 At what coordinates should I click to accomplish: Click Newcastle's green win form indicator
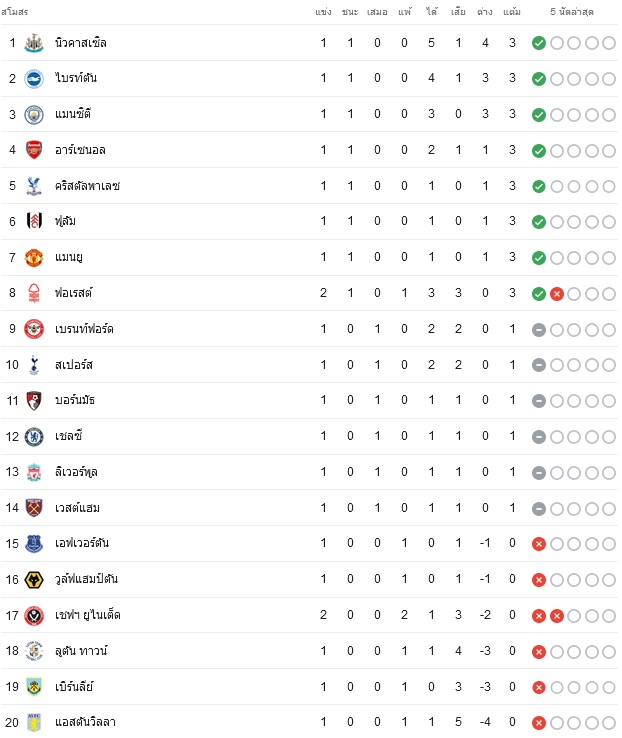(539, 43)
